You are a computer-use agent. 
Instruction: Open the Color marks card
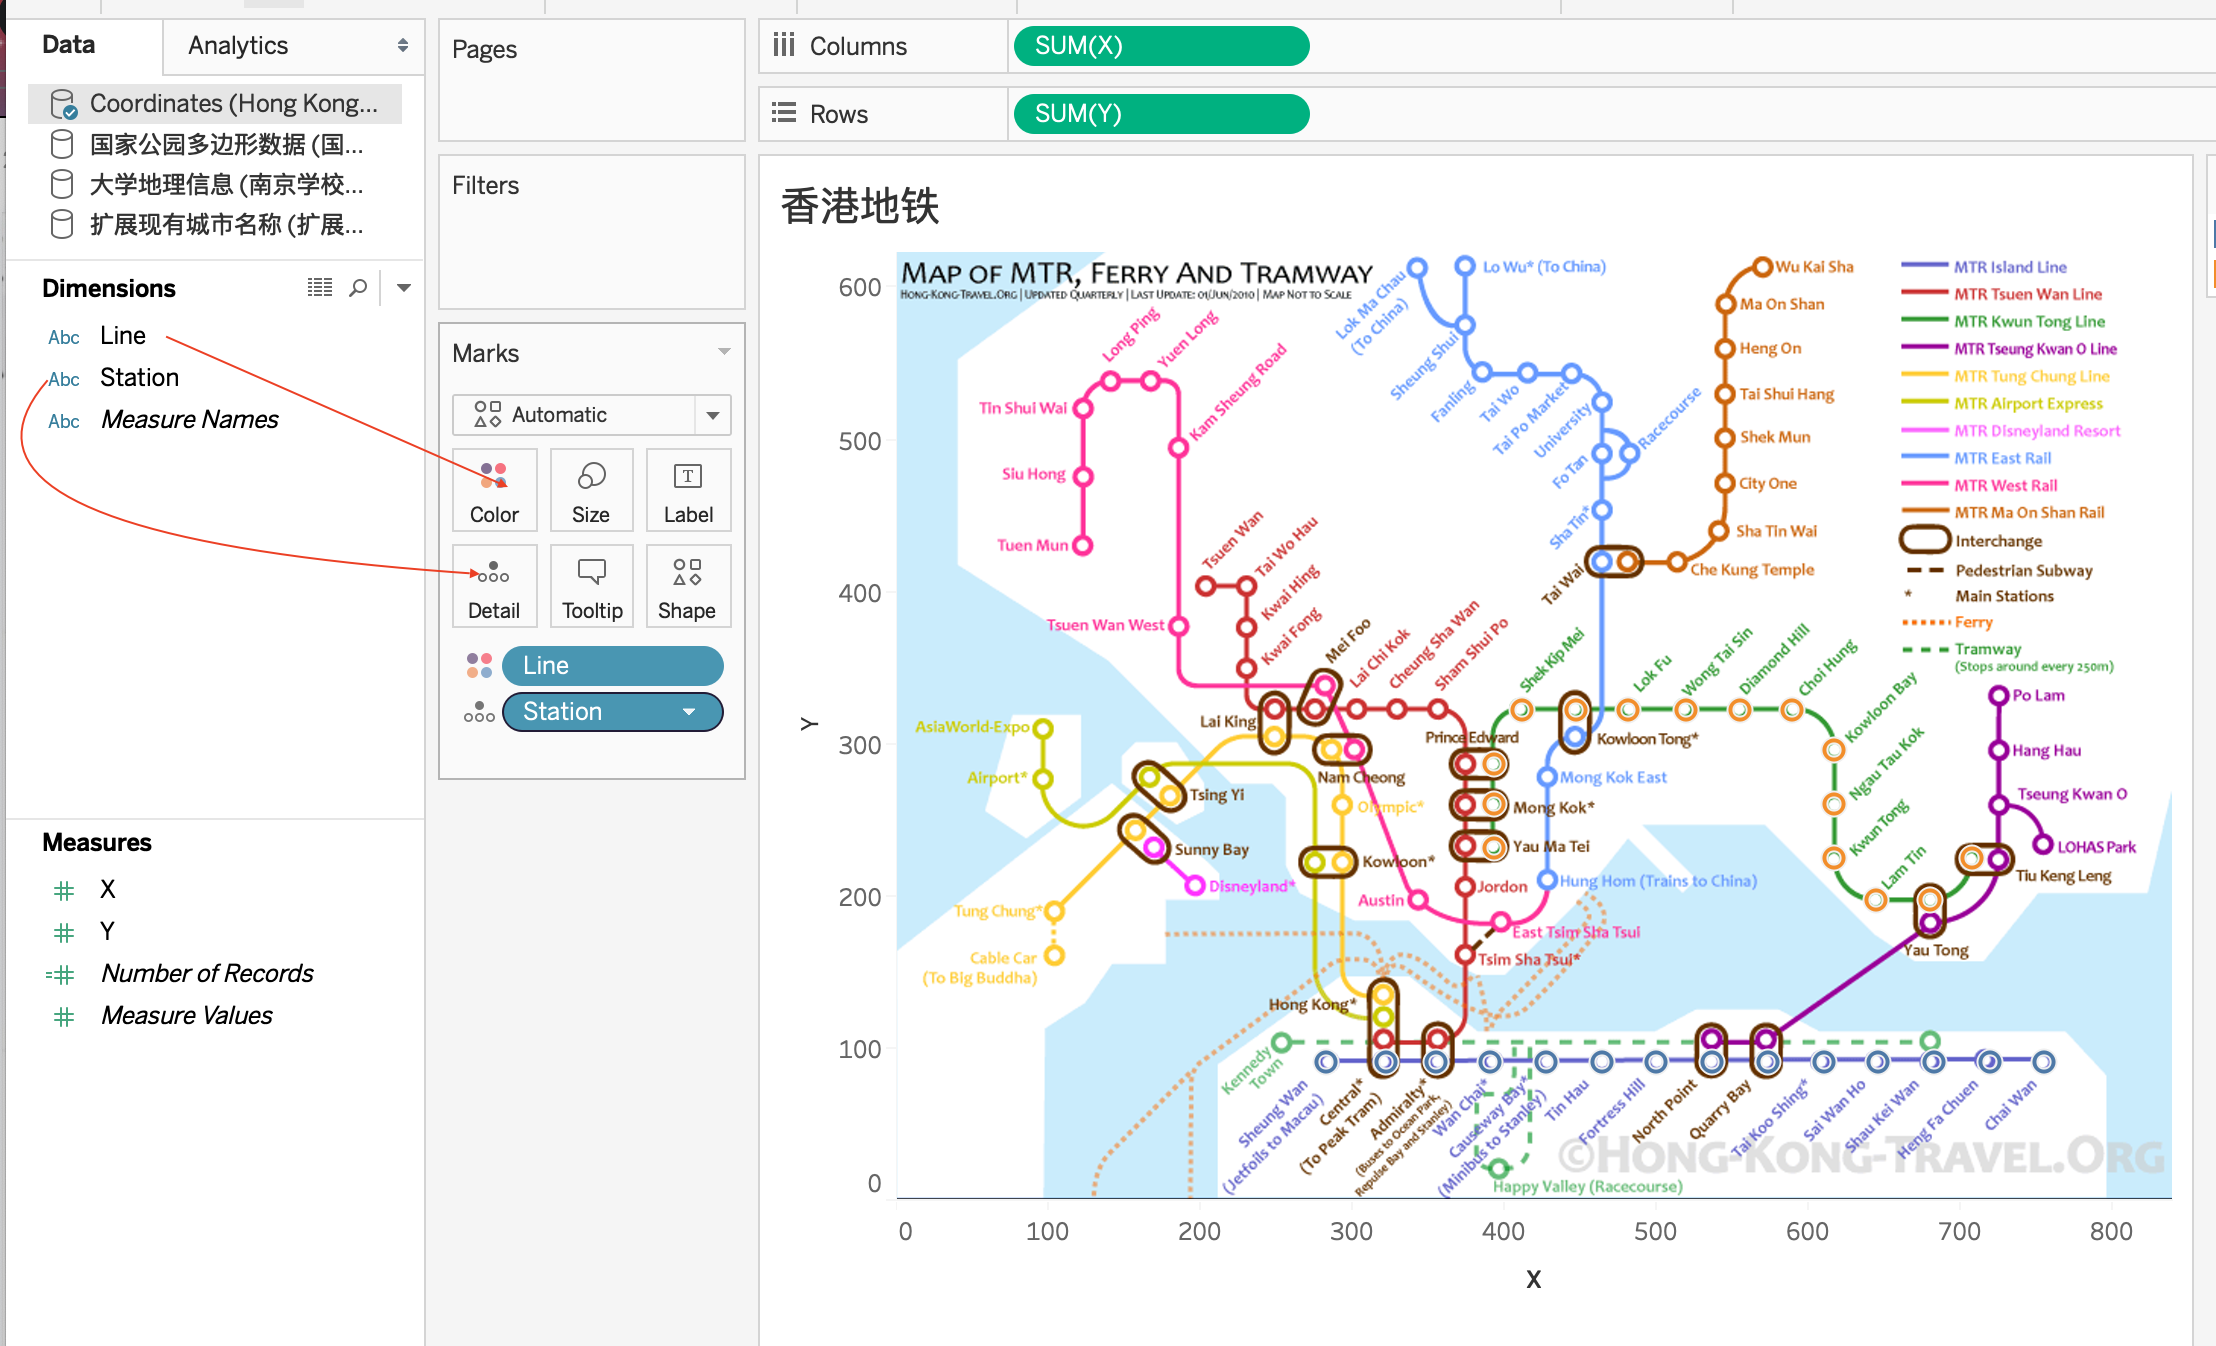(x=494, y=490)
